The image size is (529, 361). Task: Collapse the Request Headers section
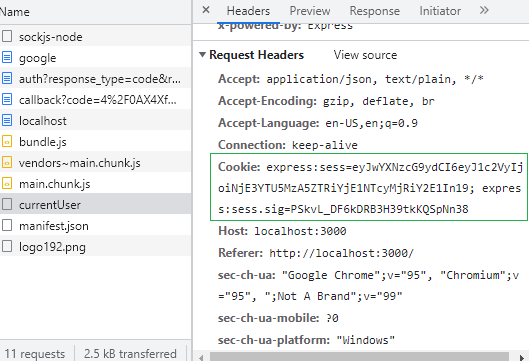(x=202, y=55)
